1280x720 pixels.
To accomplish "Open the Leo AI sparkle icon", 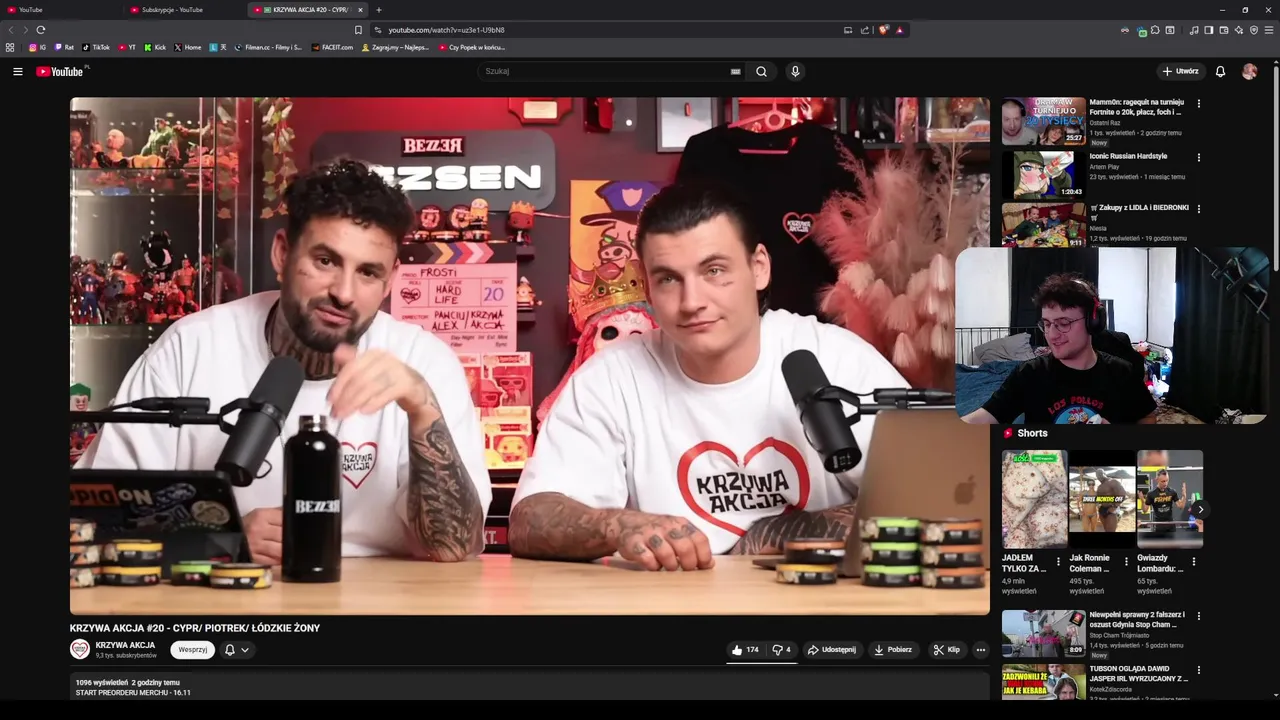I will 1239,30.
